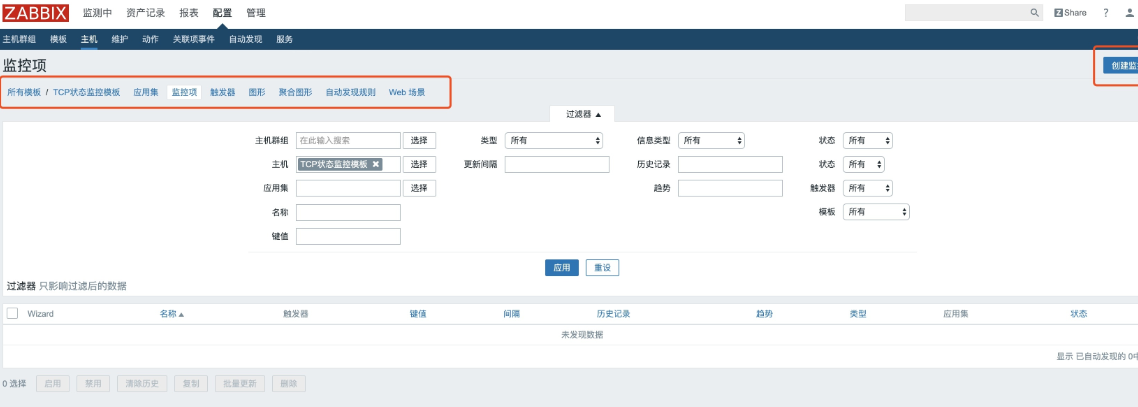This screenshot has height=407, width=1138.
Task: Open the user profile icon
Action: (x=1131, y=13)
